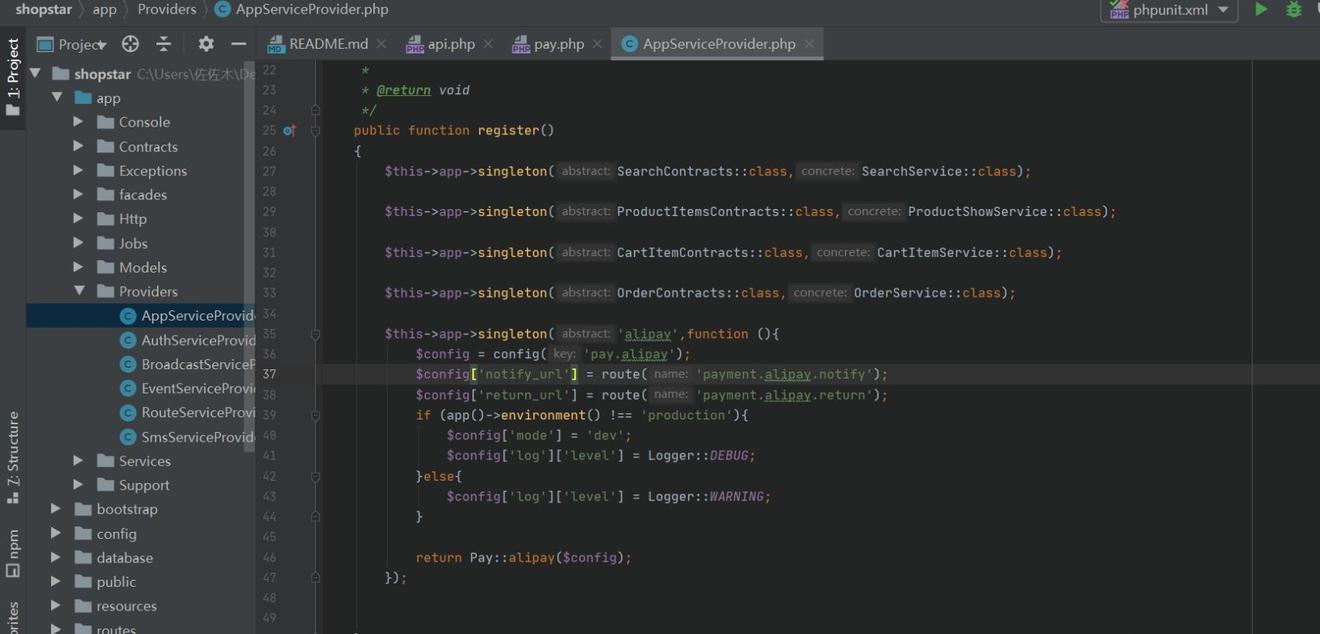Click the locate target icon in Project panel

pos(130,44)
